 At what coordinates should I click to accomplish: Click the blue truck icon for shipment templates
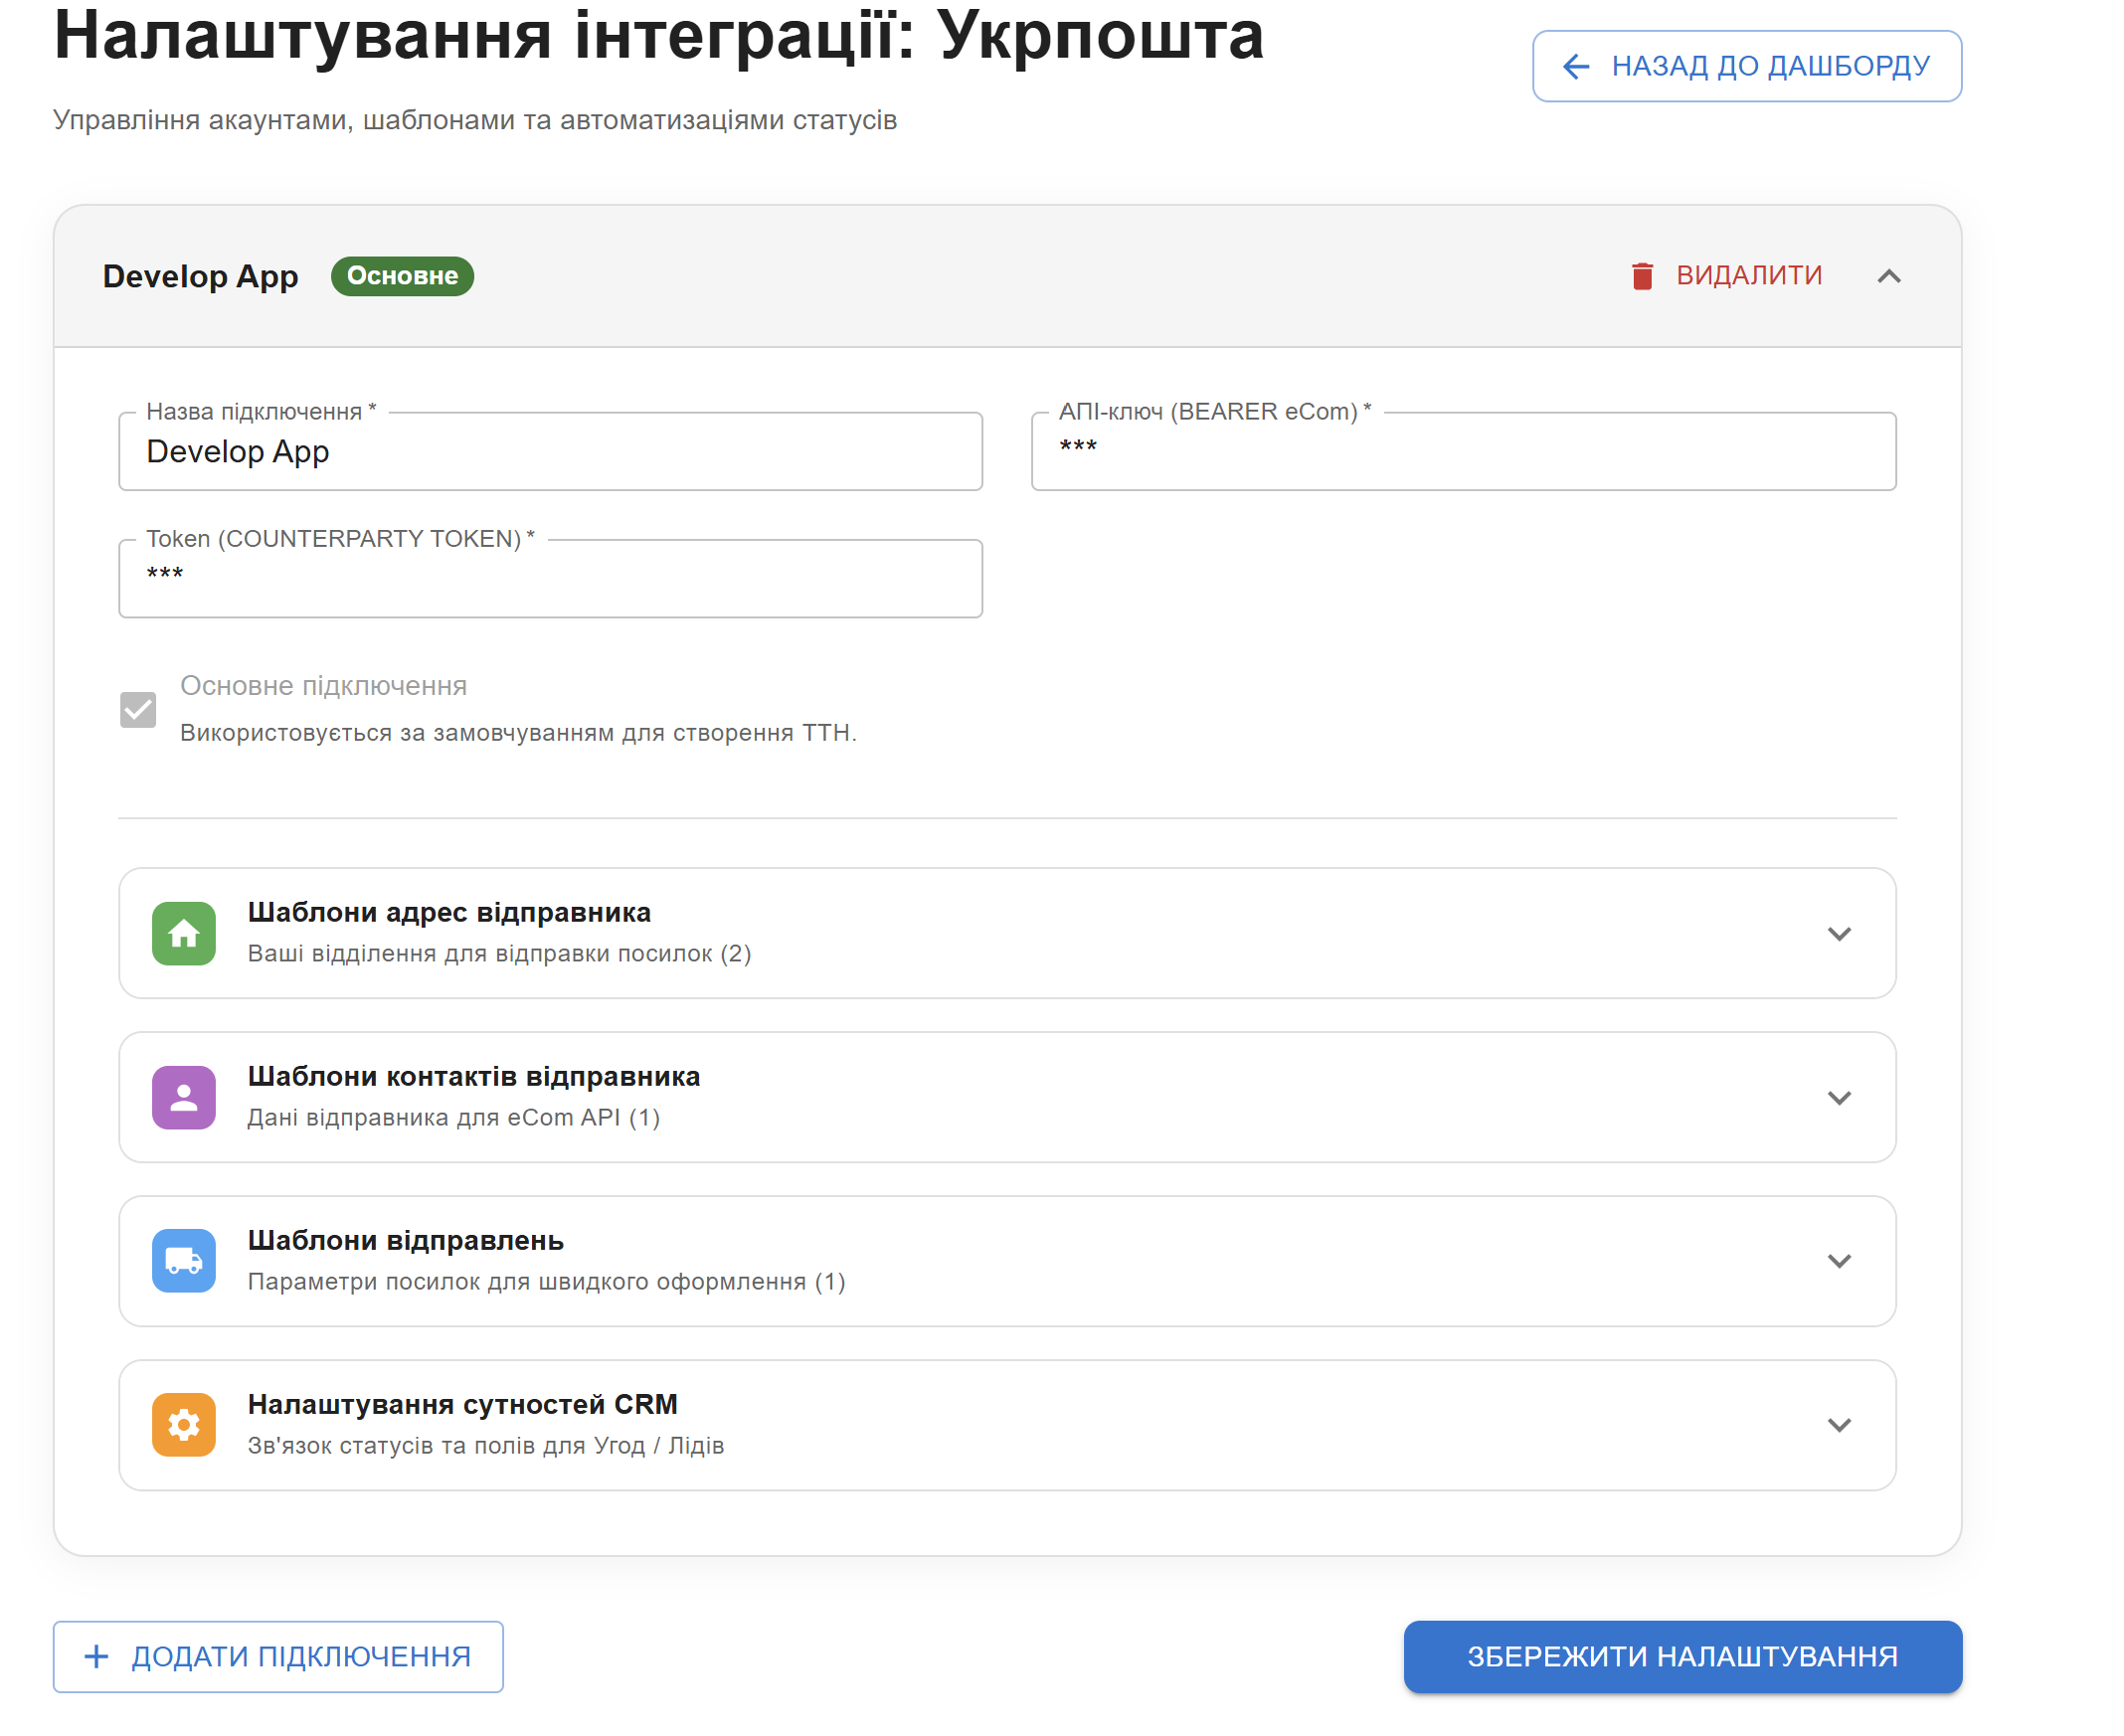(184, 1261)
